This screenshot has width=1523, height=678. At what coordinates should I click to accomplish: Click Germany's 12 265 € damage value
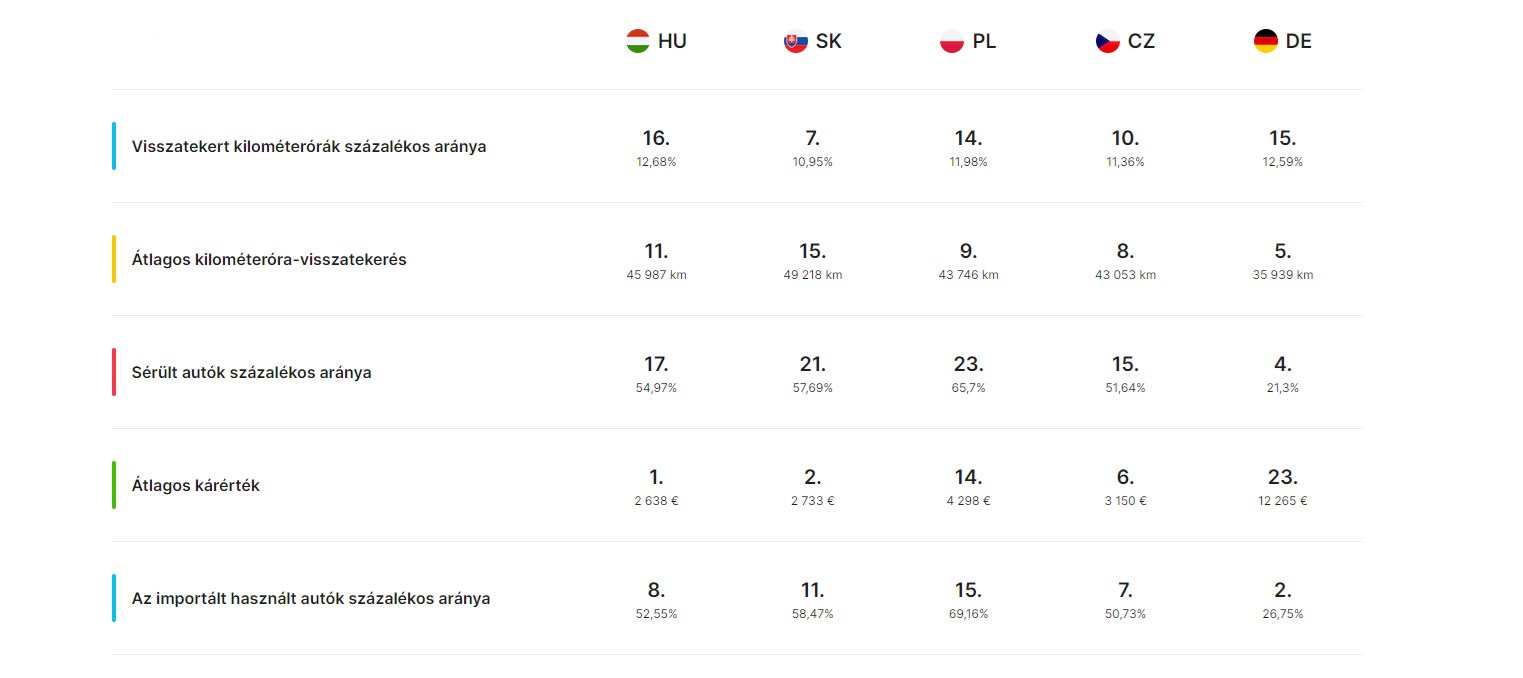tap(1283, 501)
